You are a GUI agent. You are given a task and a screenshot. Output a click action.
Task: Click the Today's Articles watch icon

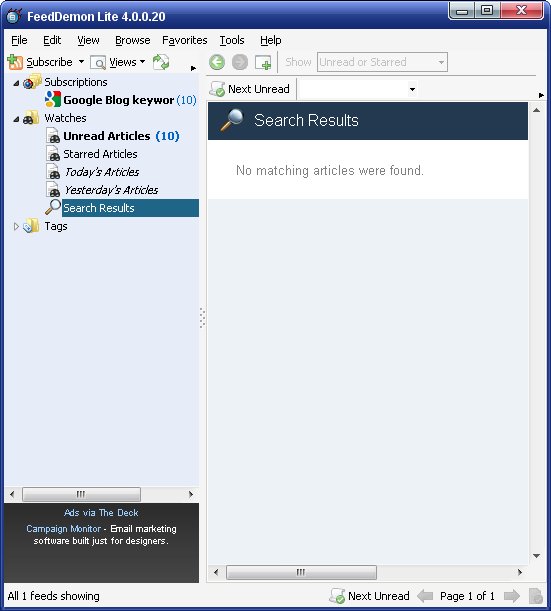click(53, 171)
